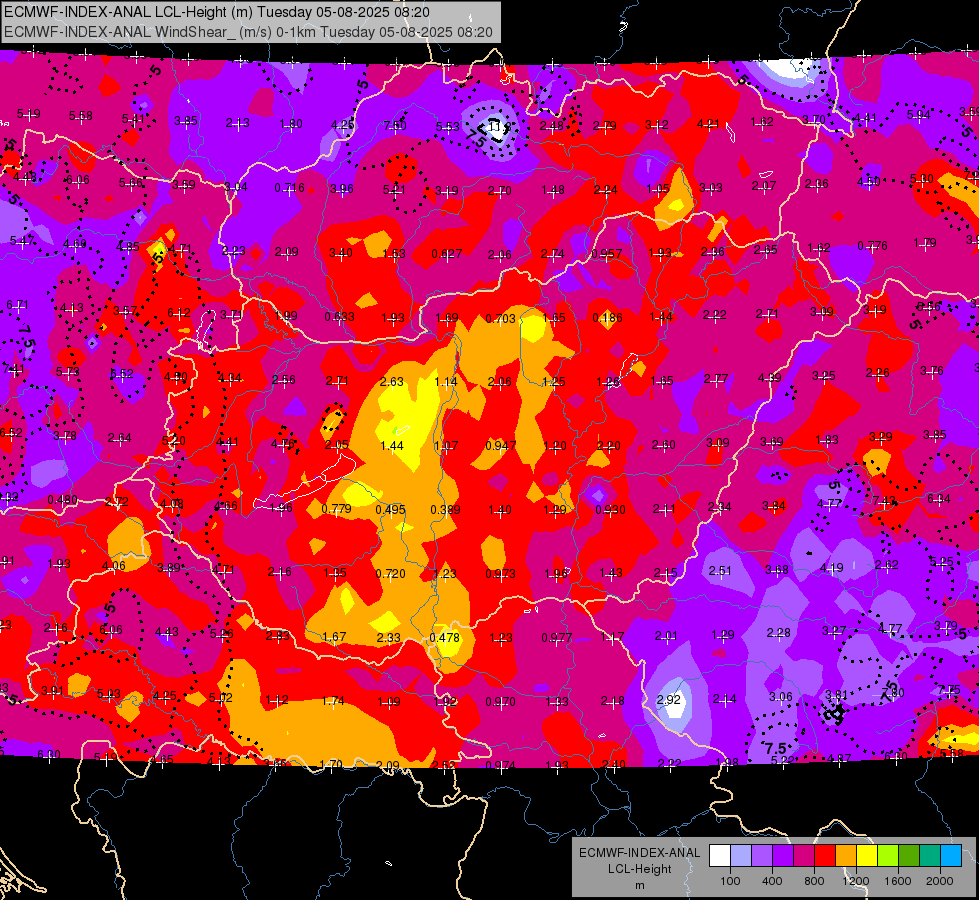Select the wind shear value 7.80

coord(893,693)
